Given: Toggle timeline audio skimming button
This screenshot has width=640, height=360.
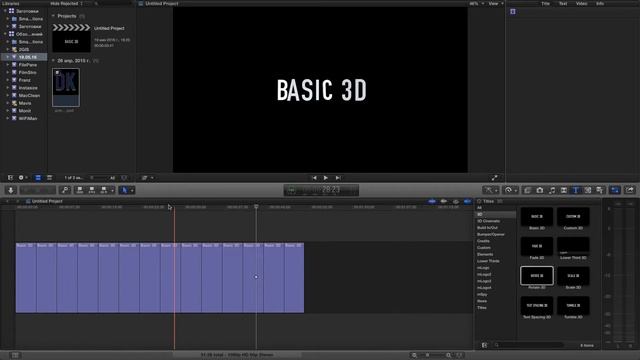Looking at the screenshot, I should [444, 202].
